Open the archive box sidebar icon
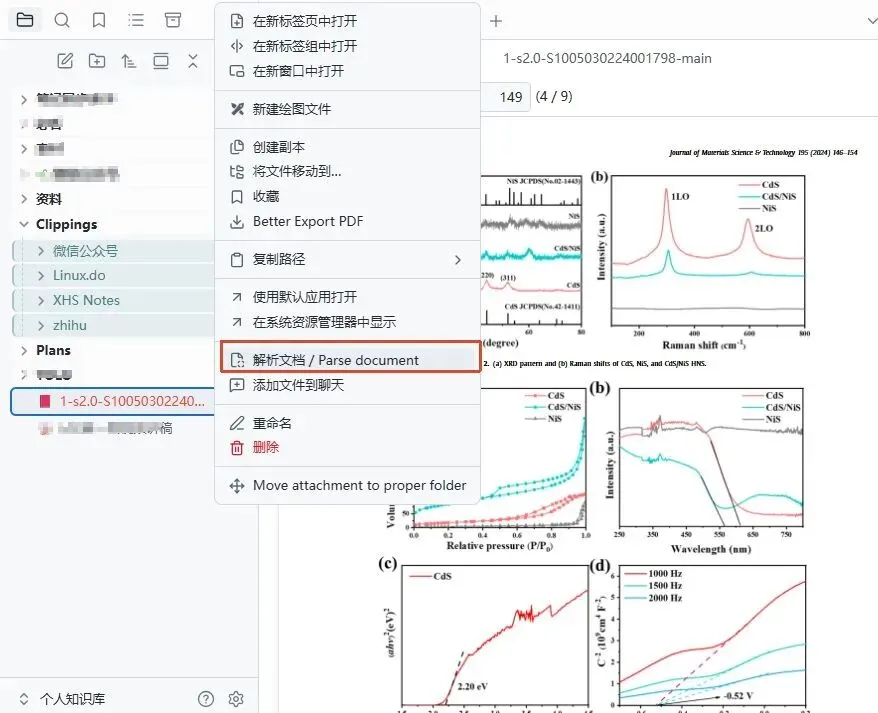Viewport: 878px width, 713px height. point(172,20)
